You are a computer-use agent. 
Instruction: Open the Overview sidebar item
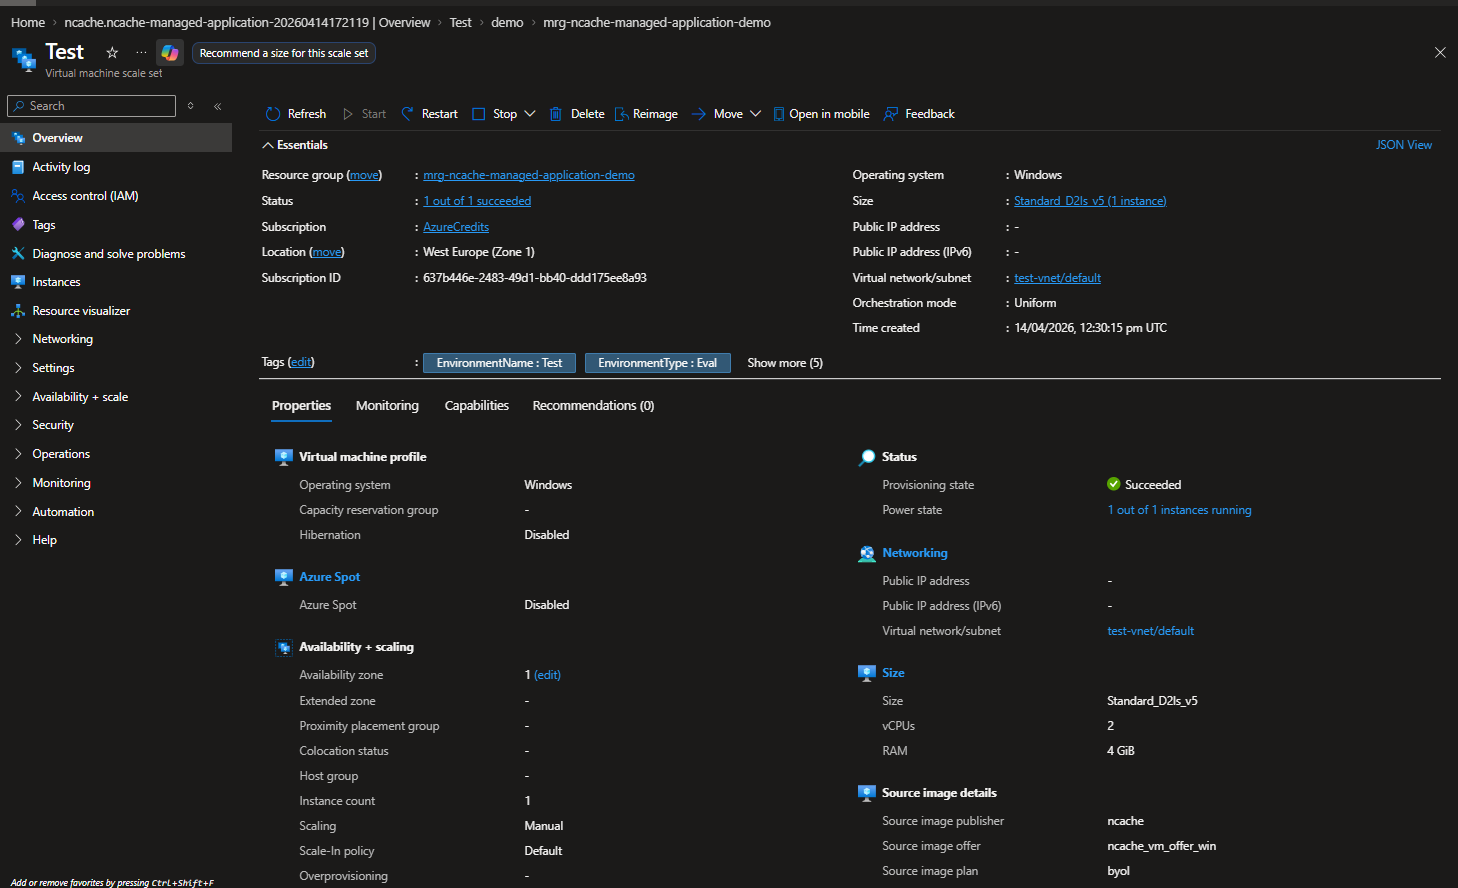click(116, 138)
